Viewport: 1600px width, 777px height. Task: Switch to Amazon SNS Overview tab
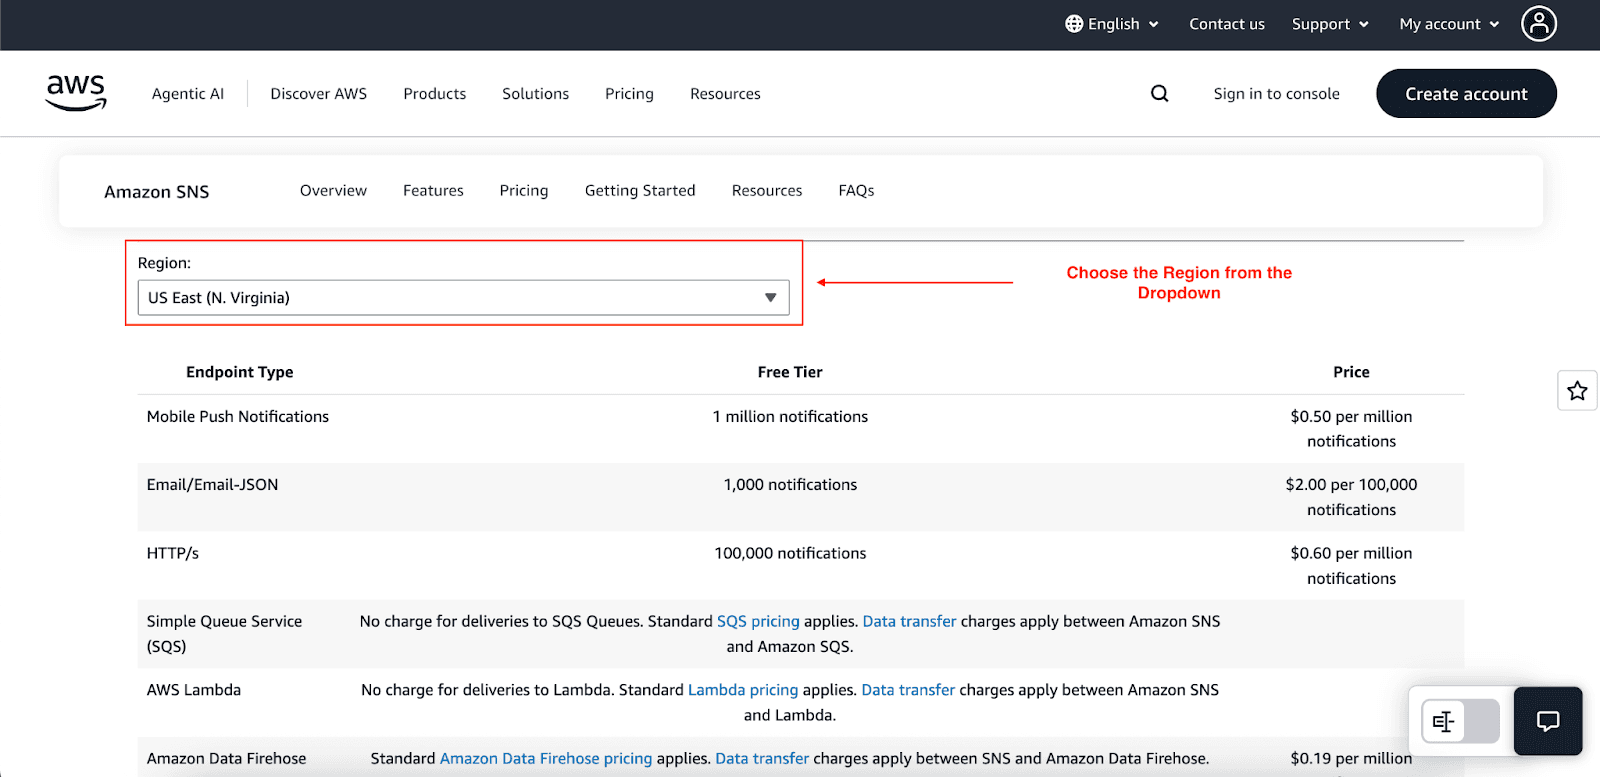333,190
